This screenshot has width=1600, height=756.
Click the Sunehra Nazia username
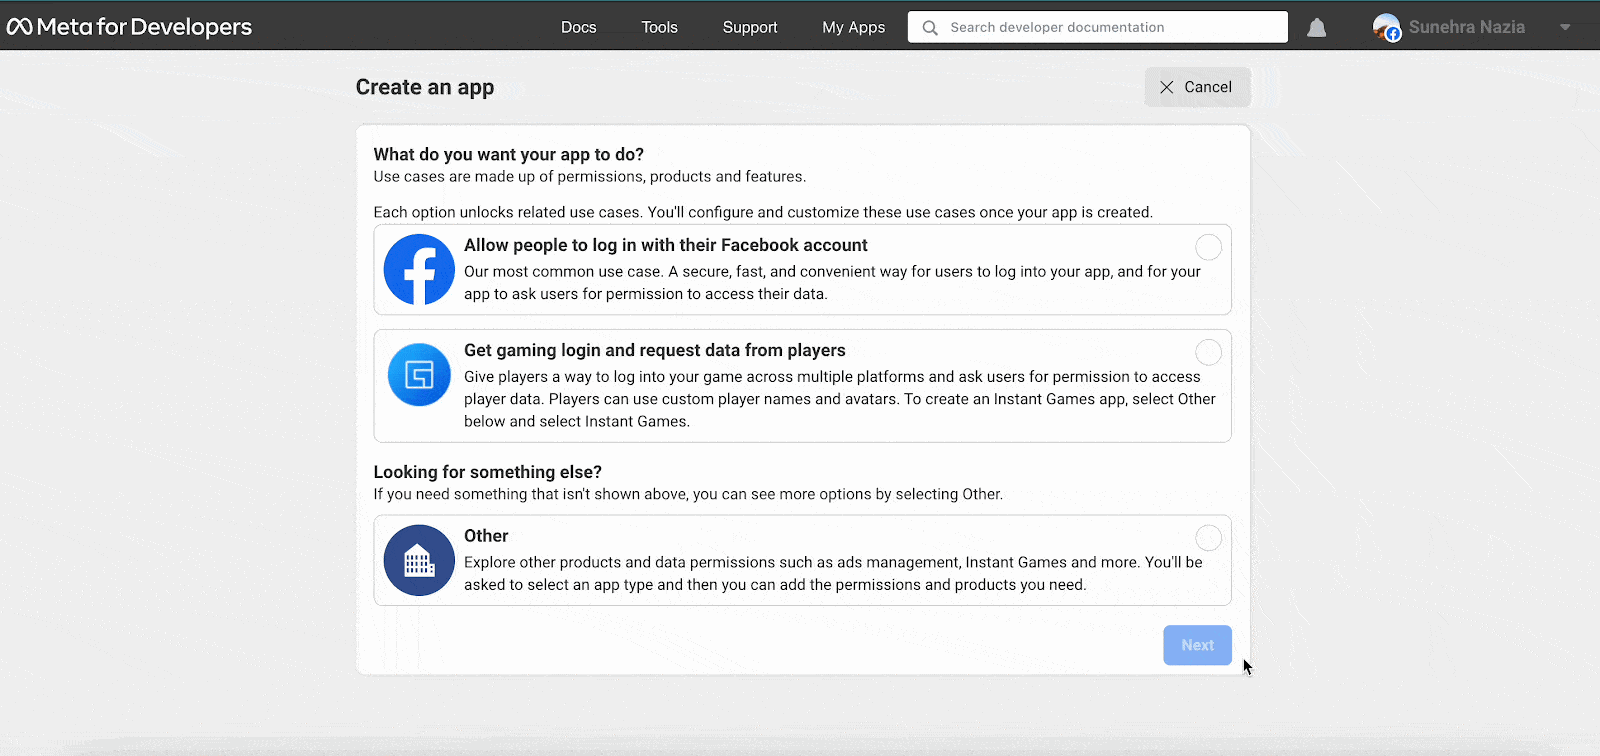[1466, 27]
